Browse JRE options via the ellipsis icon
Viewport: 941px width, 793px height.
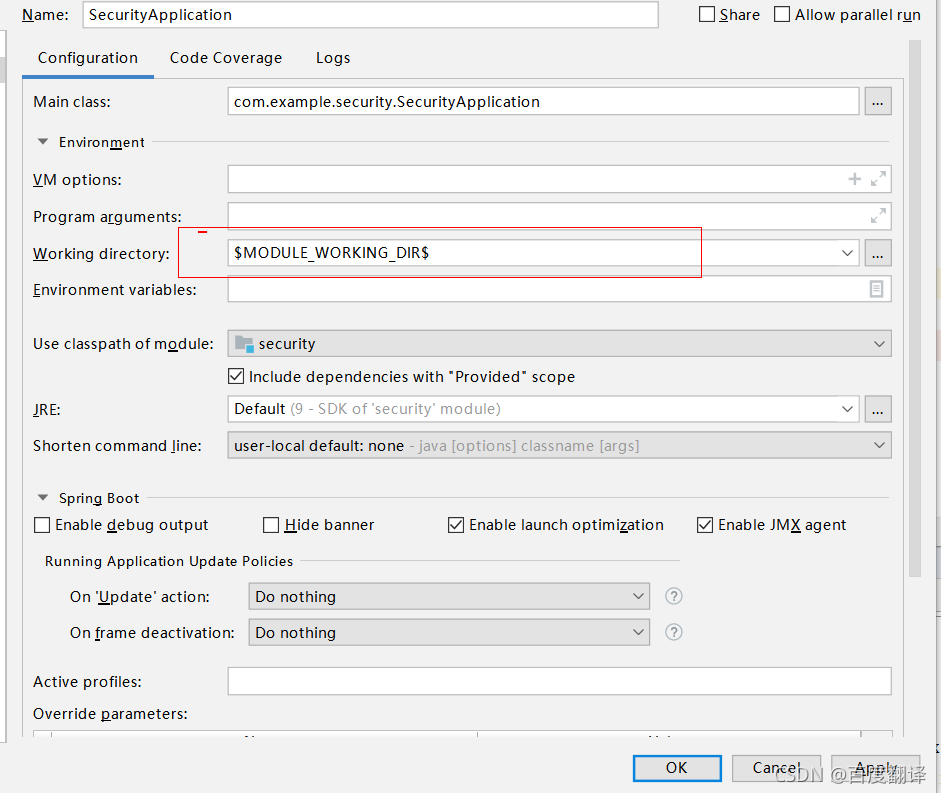(x=877, y=409)
